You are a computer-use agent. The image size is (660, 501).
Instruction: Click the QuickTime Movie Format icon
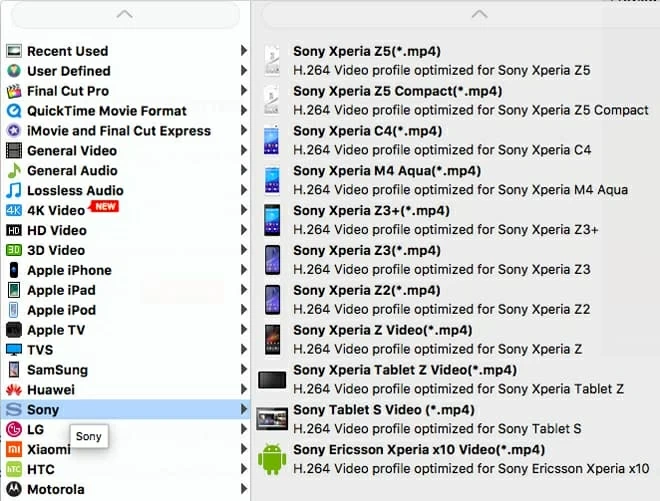tap(14, 111)
